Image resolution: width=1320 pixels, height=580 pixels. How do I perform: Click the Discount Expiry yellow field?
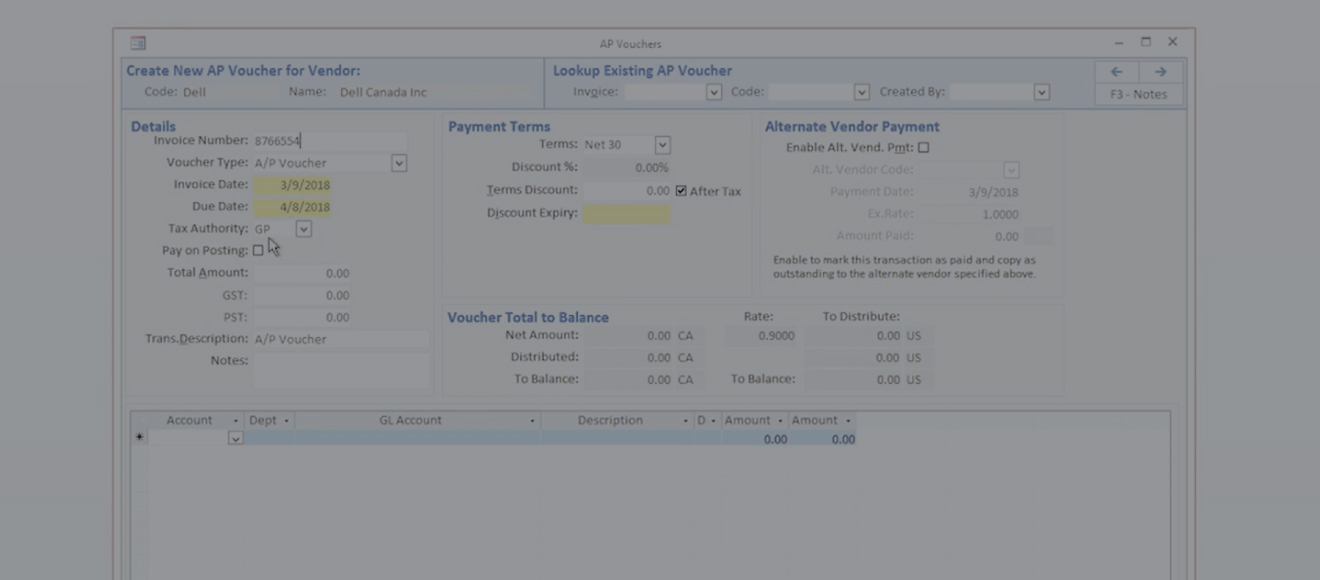[x=626, y=213]
